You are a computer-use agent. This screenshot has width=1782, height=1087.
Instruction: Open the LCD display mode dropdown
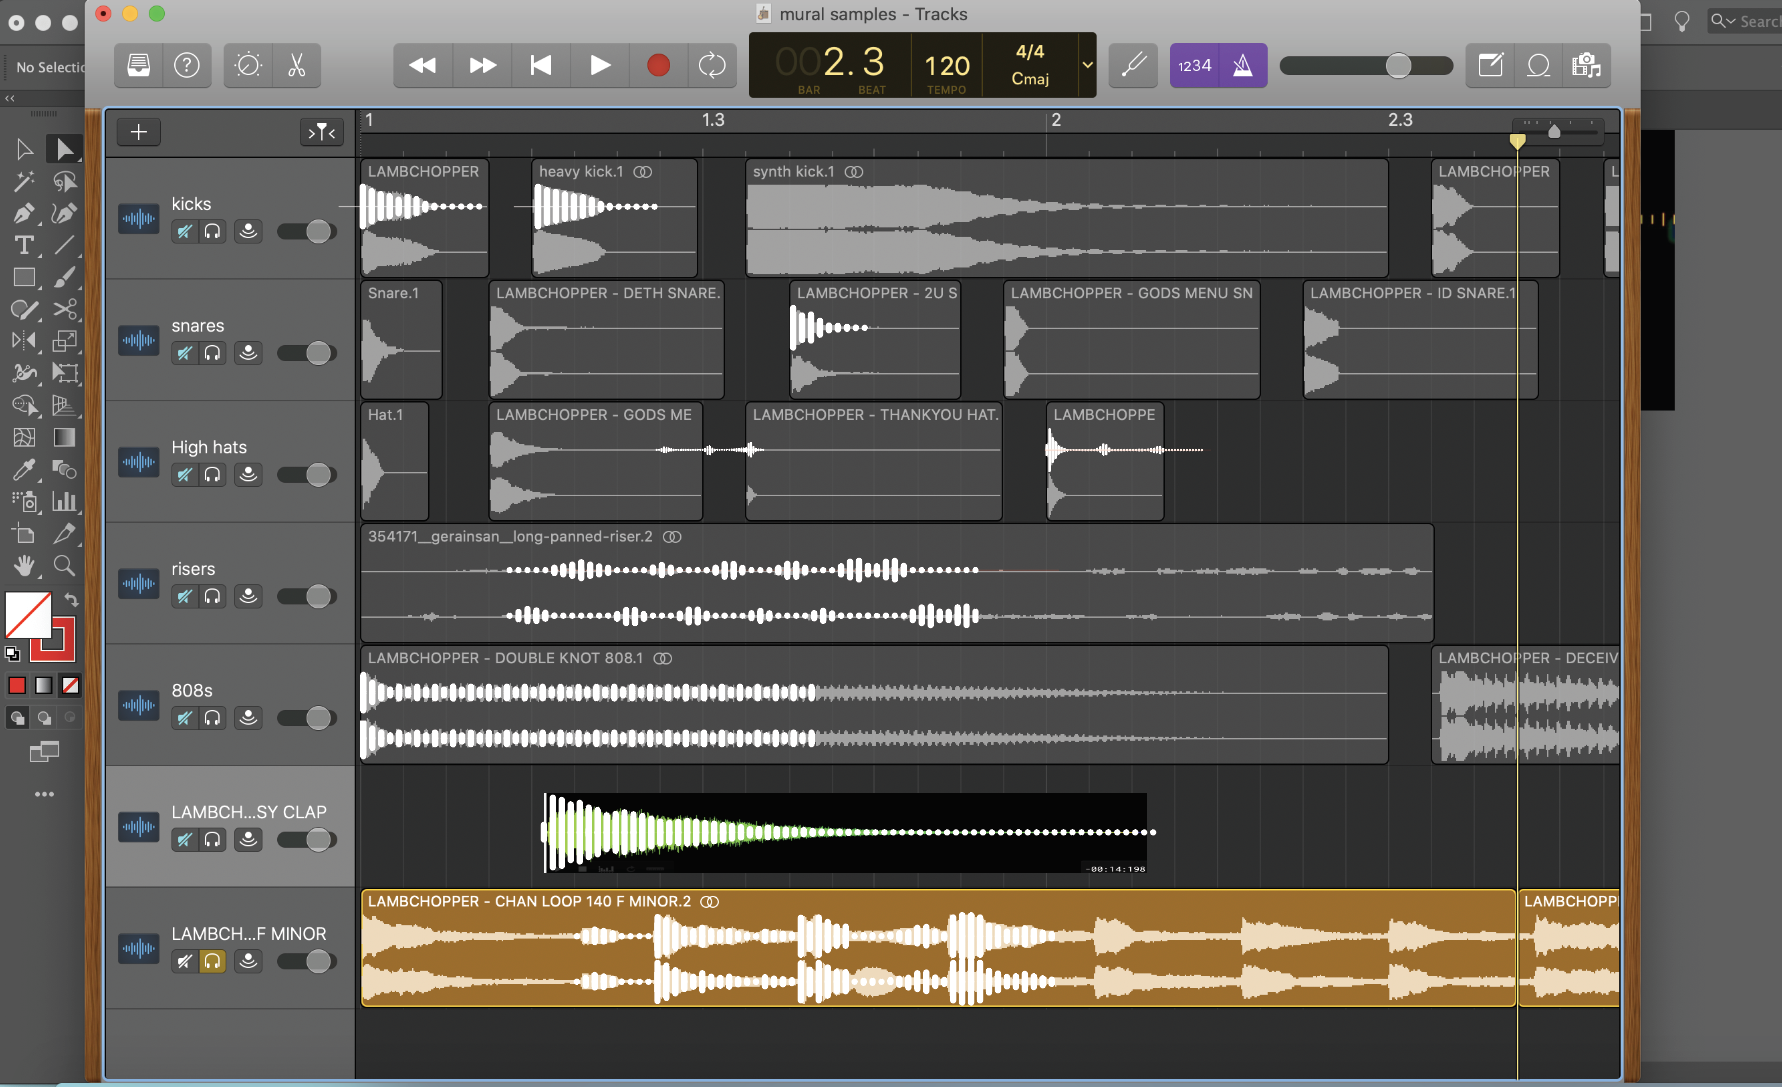point(1087,66)
